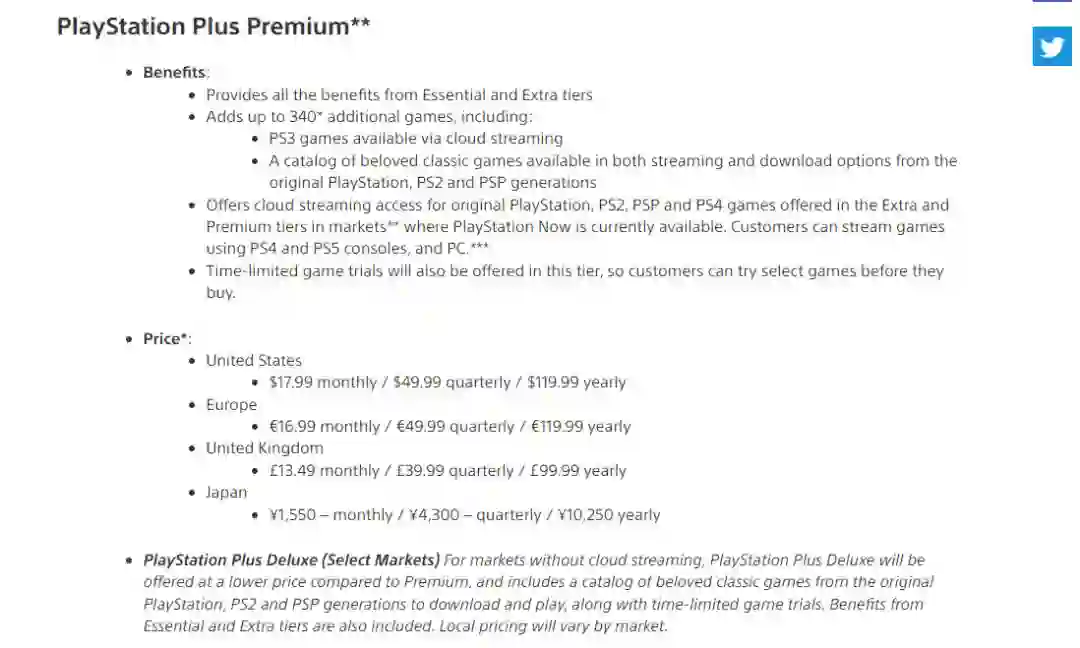Viewport: 1080px width, 648px height.
Task: Click the ¥1,550 monthly price line
Action: click(464, 515)
